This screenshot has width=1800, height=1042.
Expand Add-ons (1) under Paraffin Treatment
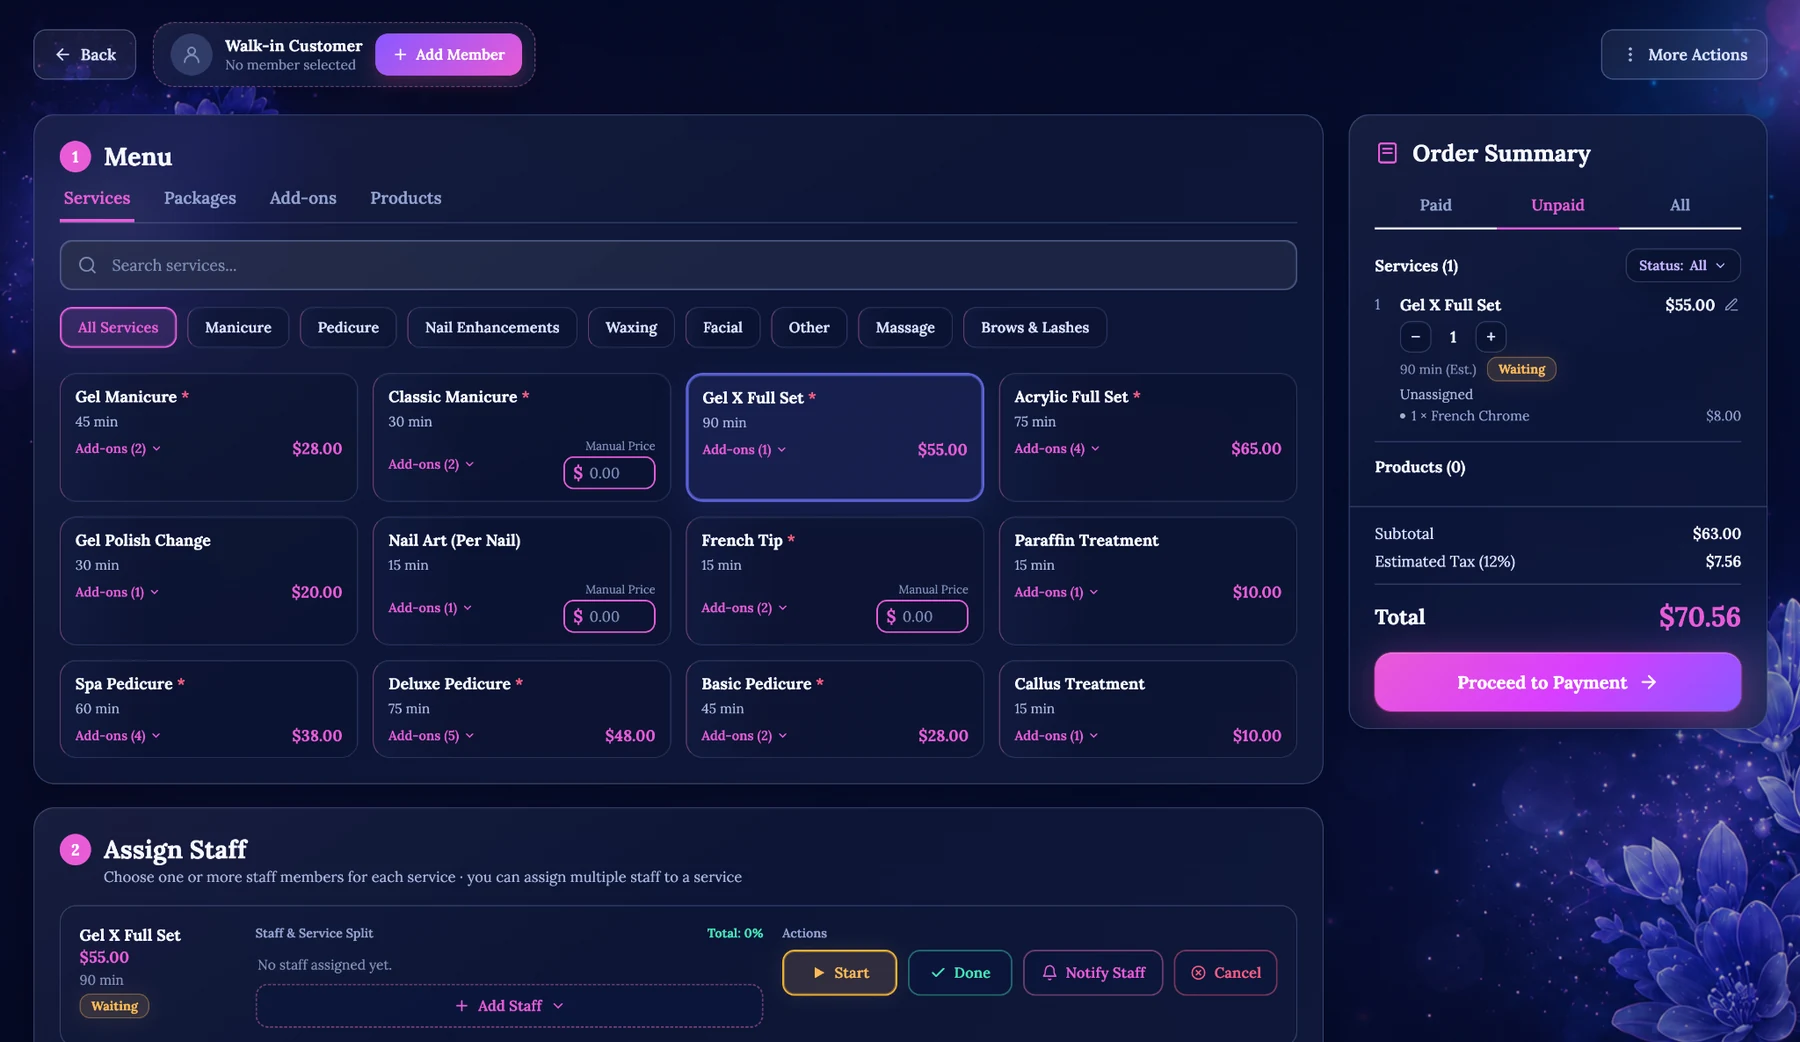(1056, 592)
